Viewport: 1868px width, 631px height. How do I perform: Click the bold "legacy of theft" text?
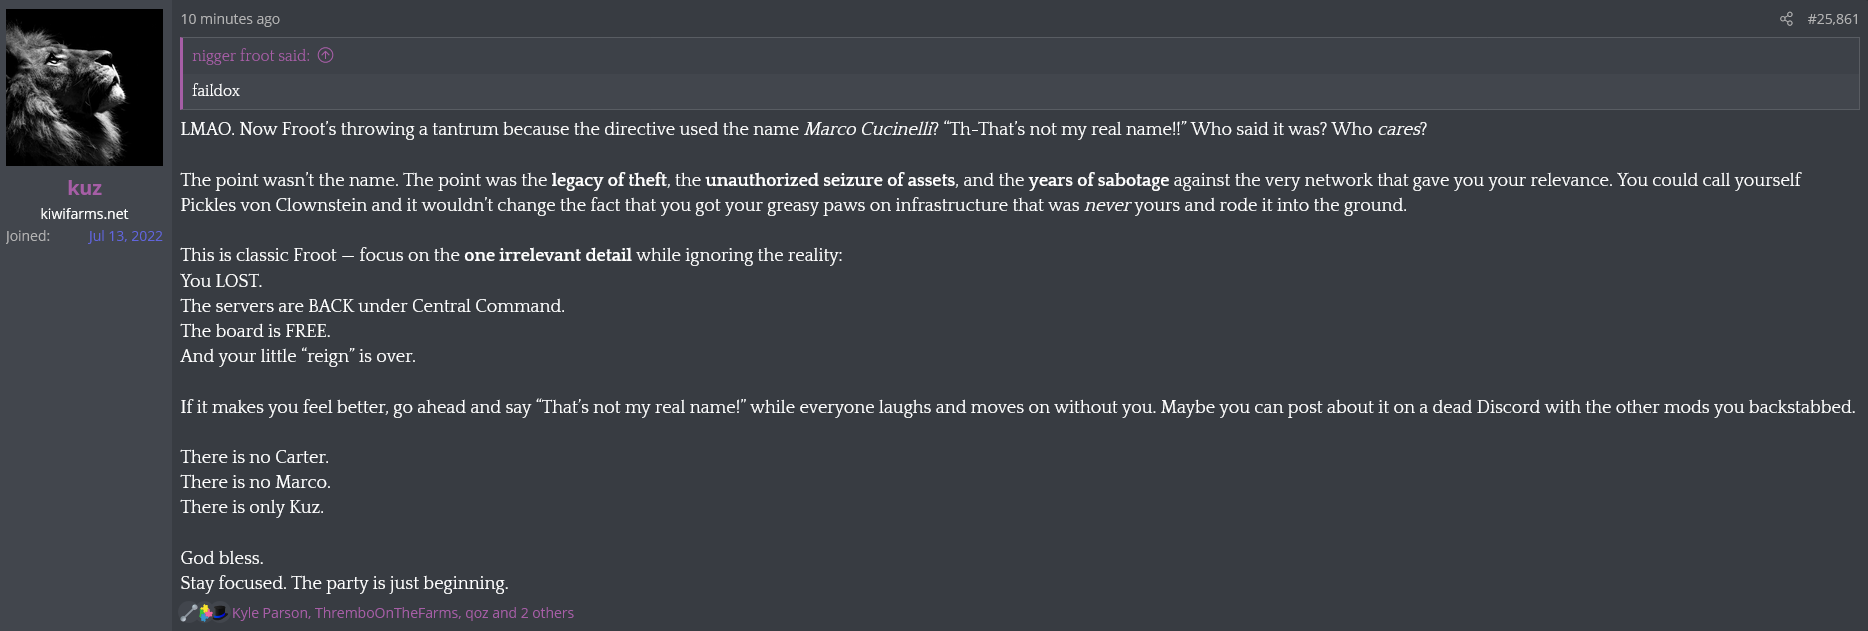(x=609, y=180)
